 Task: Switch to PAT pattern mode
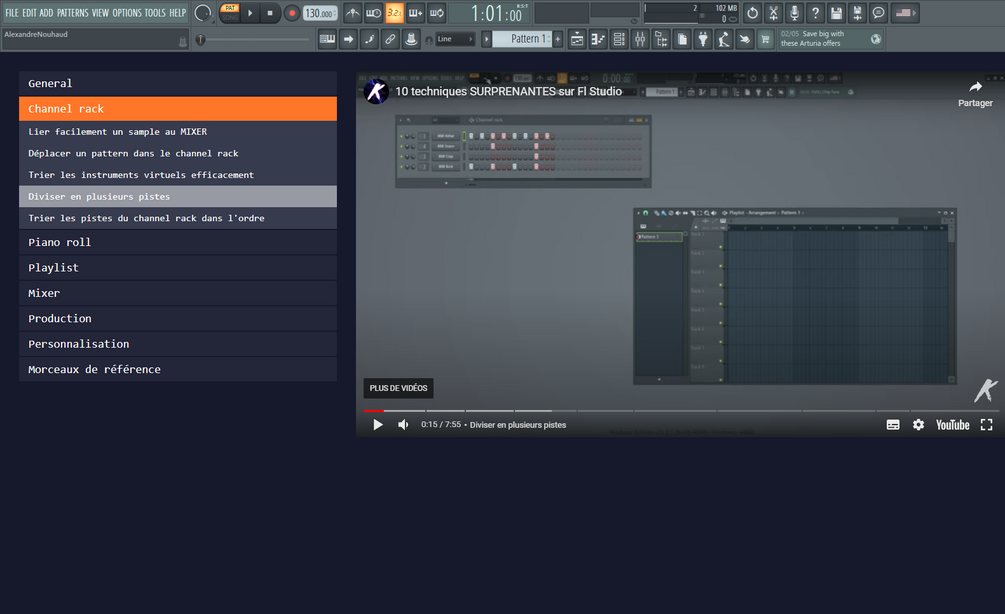pos(229,8)
